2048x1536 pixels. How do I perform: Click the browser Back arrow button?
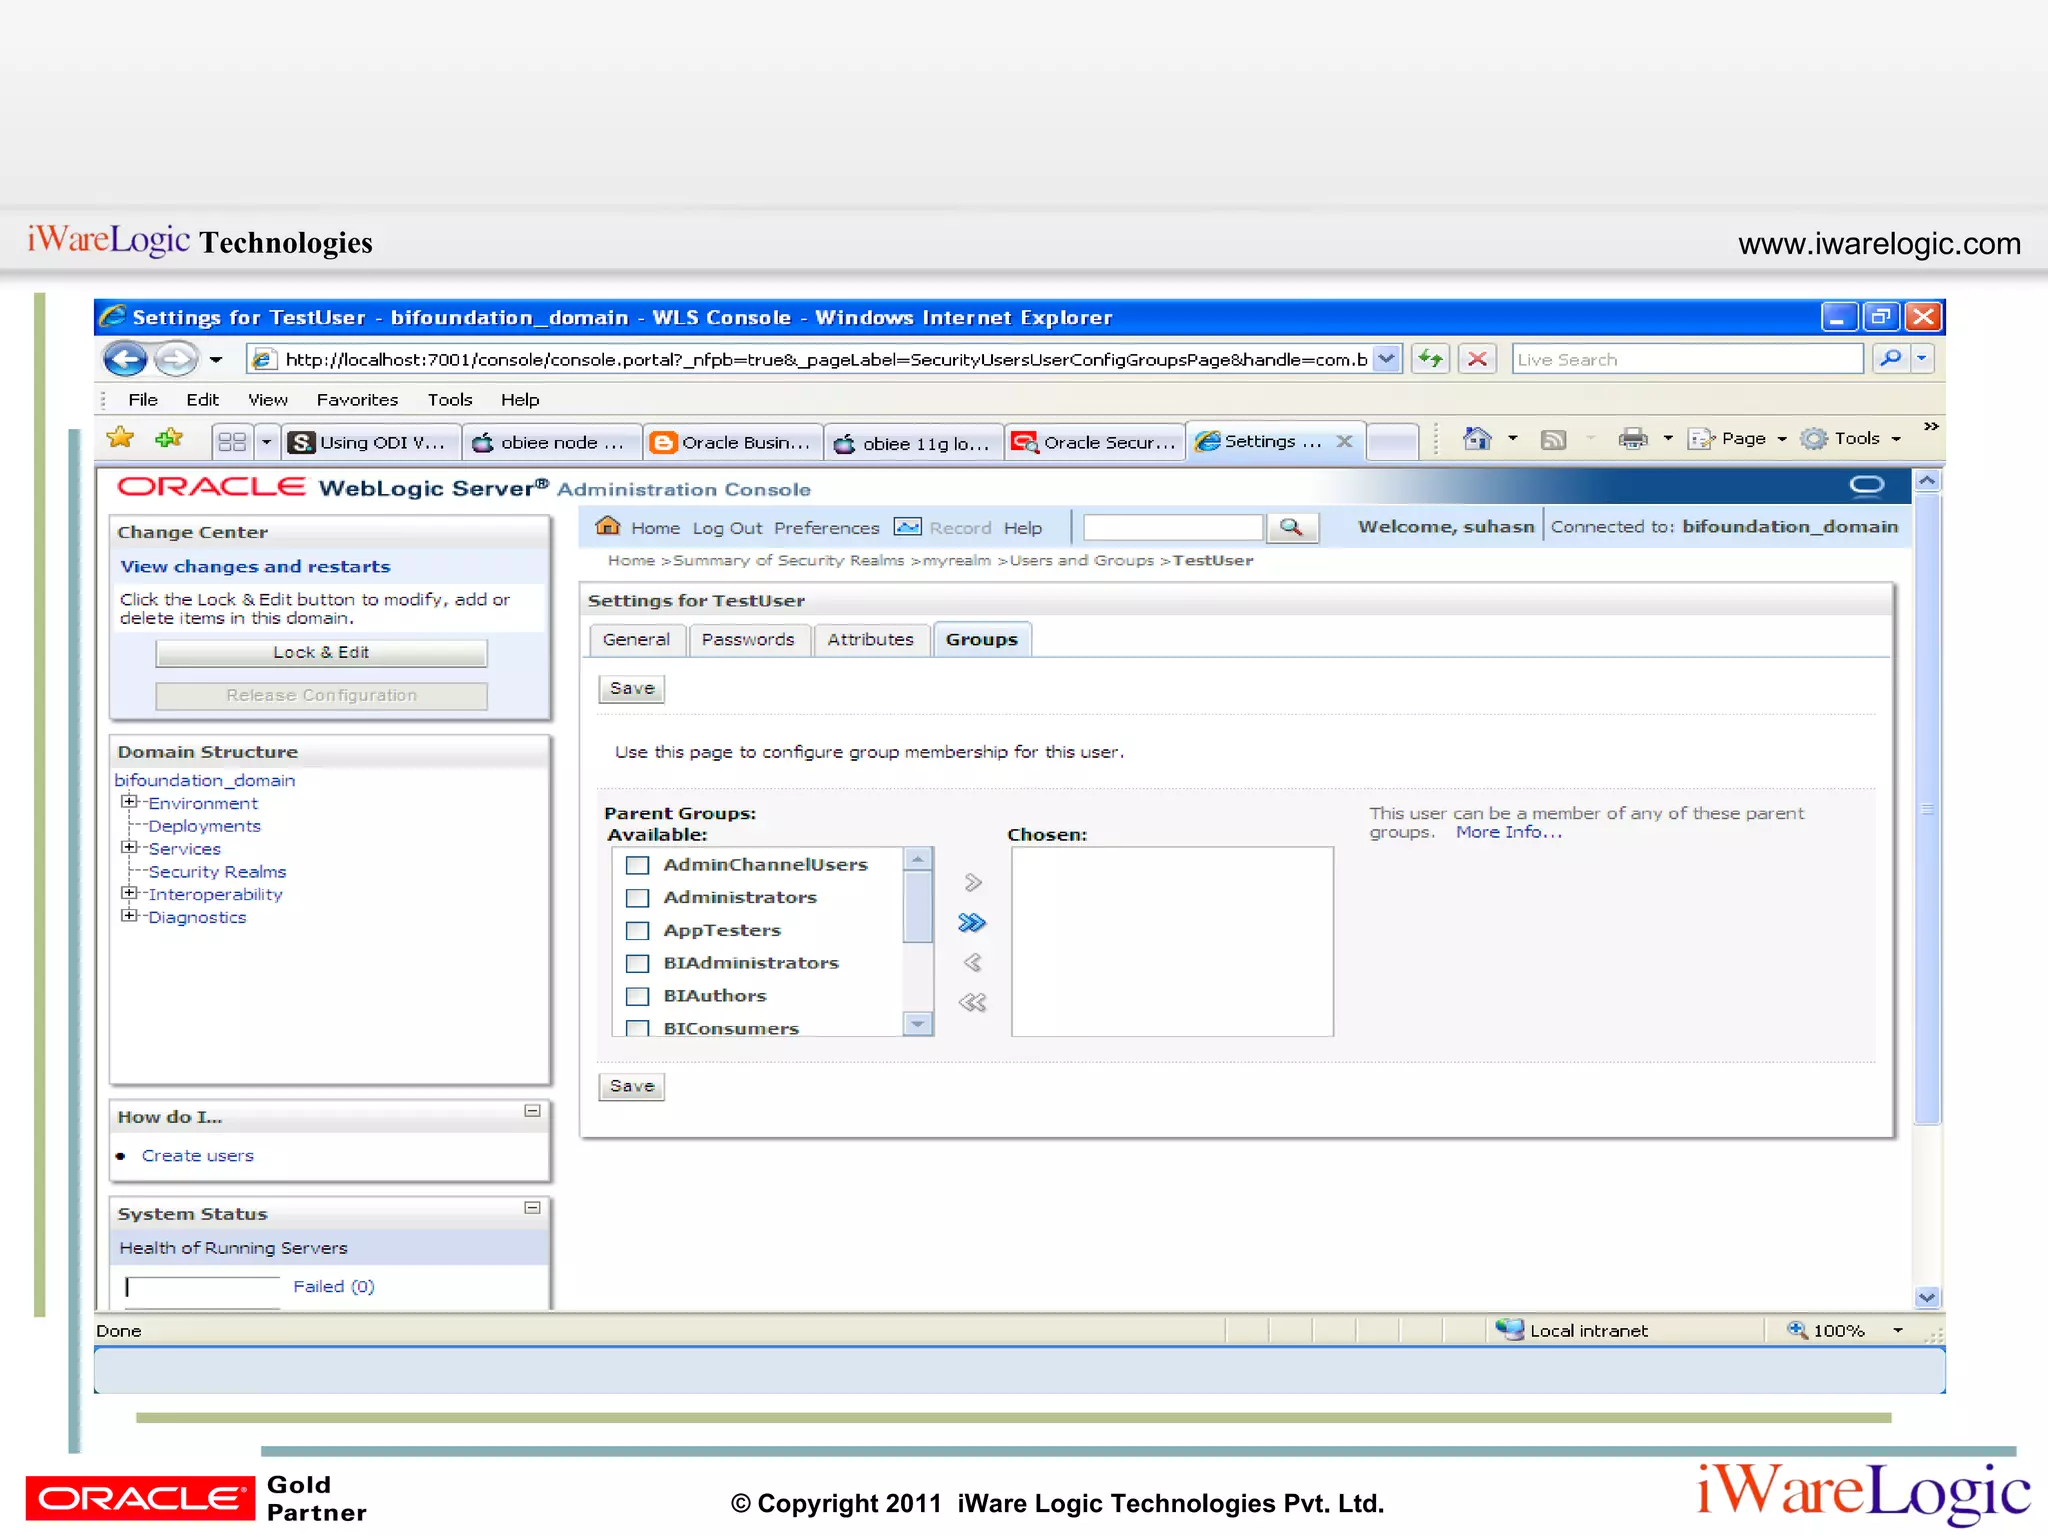[x=125, y=359]
